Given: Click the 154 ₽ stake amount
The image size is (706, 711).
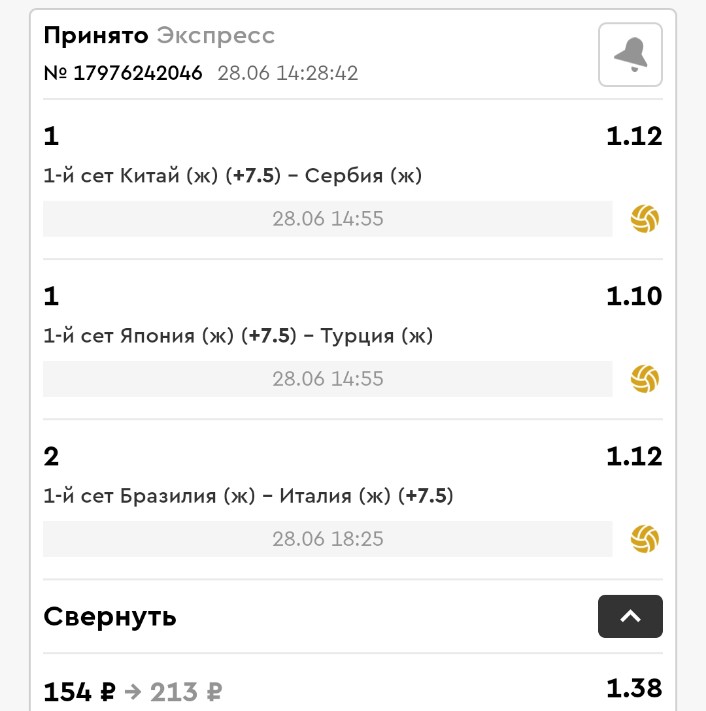Looking at the screenshot, I should pos(80,691).
